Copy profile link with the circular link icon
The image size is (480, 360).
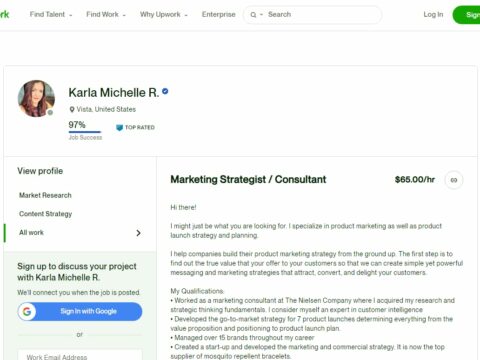click(x=454, y=180)
